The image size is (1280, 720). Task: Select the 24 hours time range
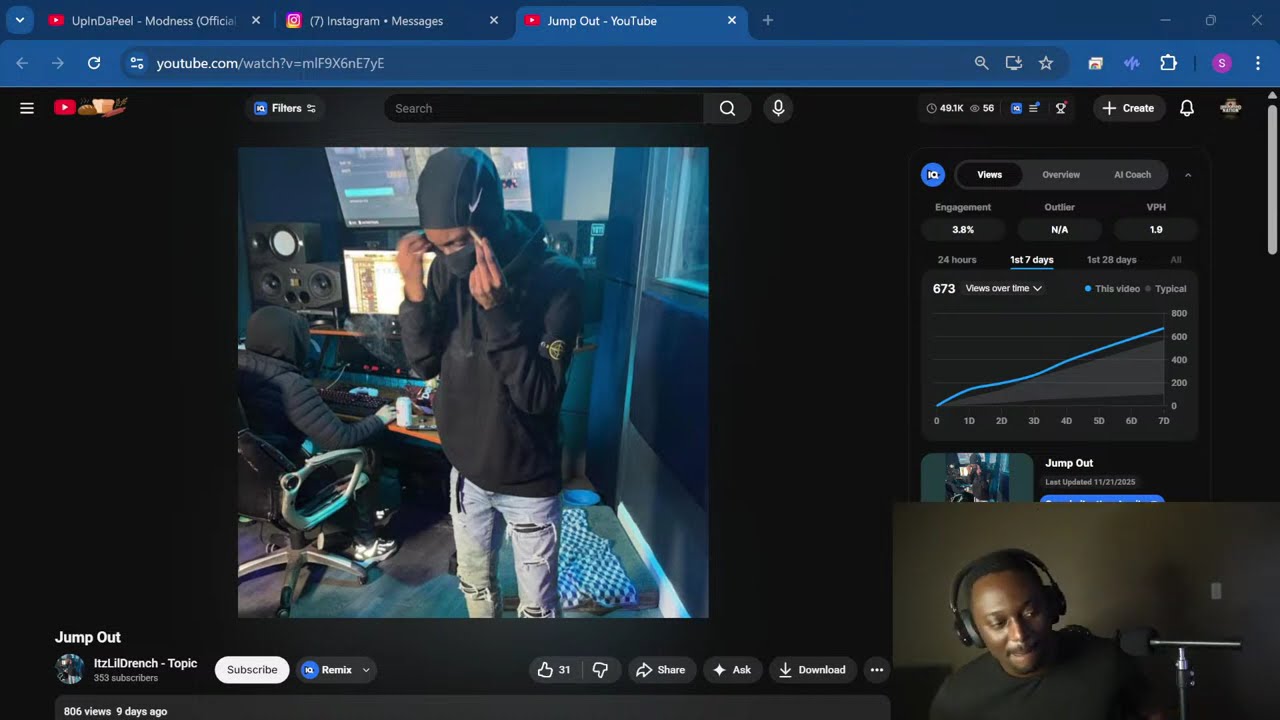[x=956, y=260]
